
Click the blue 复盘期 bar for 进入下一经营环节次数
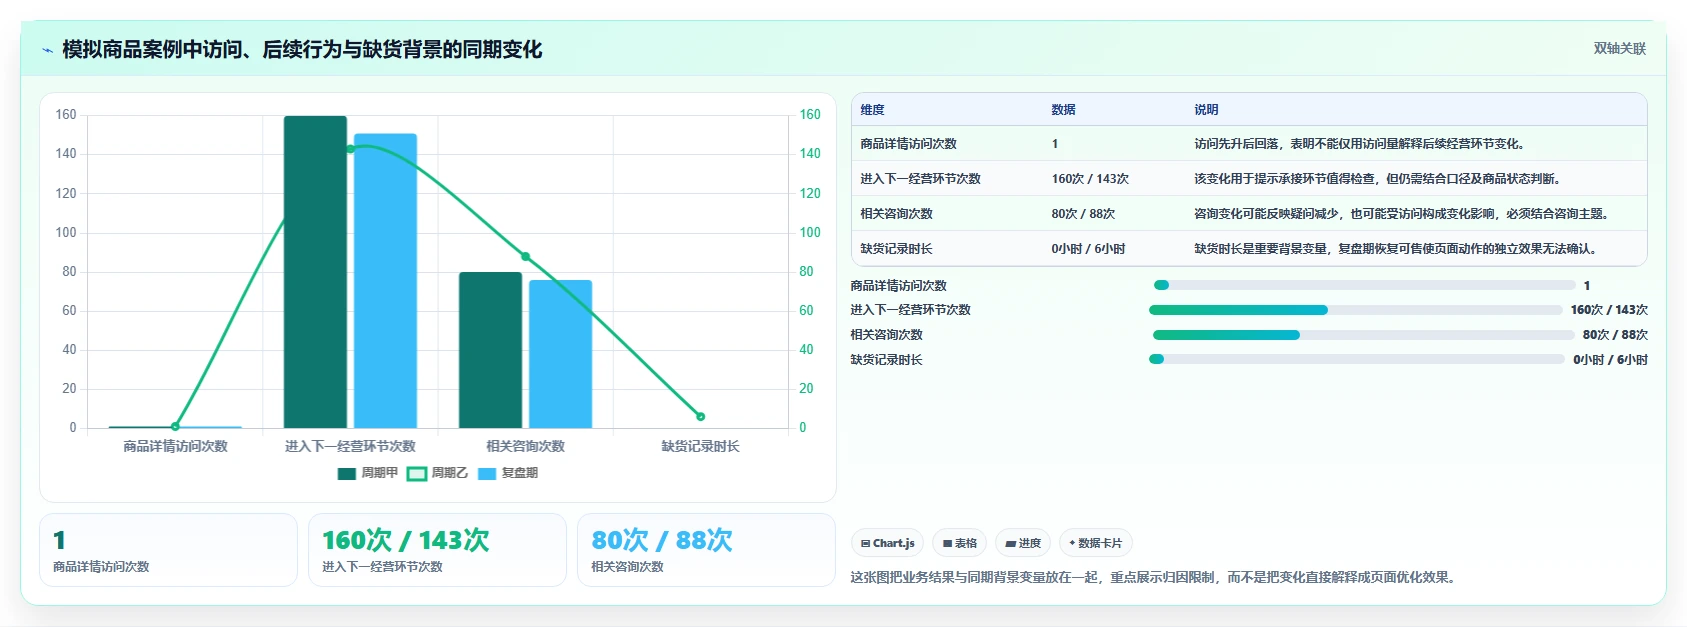[385, 281]
